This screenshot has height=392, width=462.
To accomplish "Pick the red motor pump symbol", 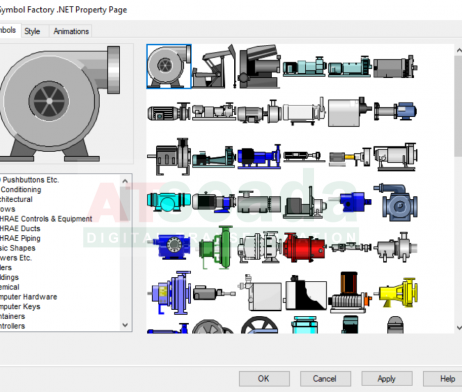I will [x=304, y=248].
